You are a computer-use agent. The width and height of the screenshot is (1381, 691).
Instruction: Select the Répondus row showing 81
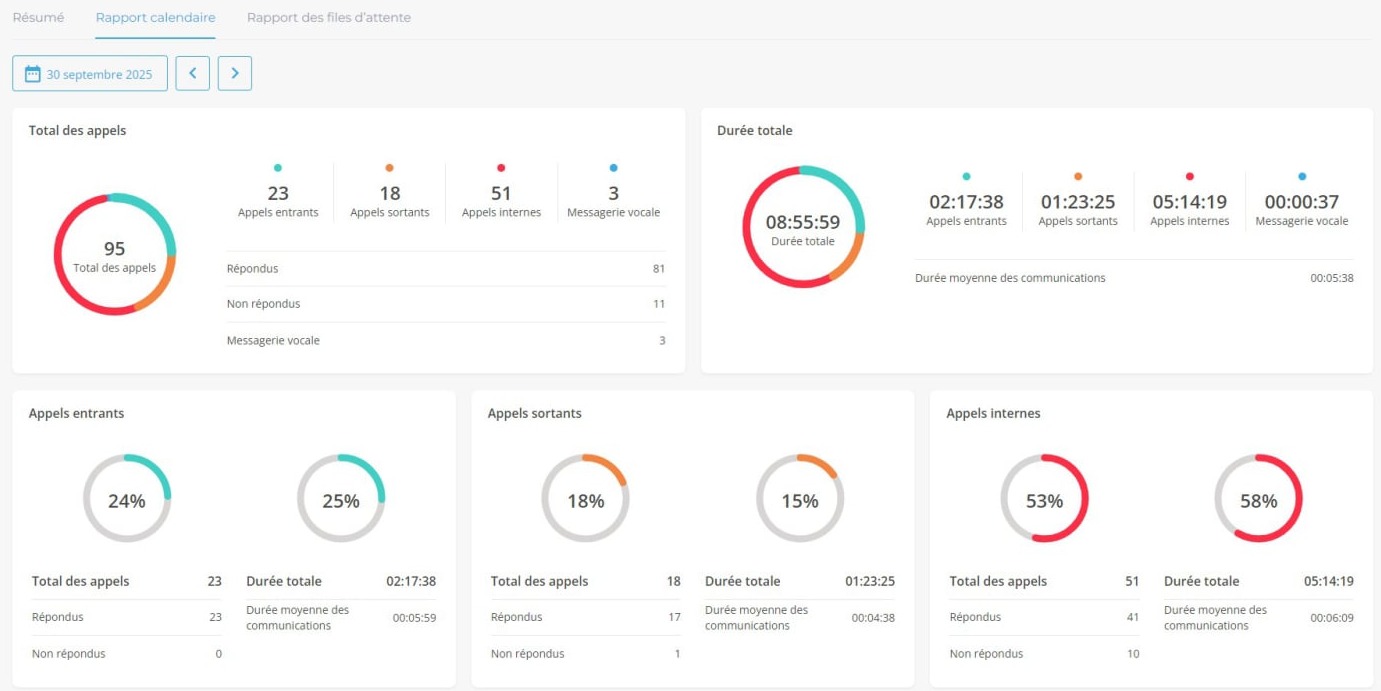(x=445, y=269)
